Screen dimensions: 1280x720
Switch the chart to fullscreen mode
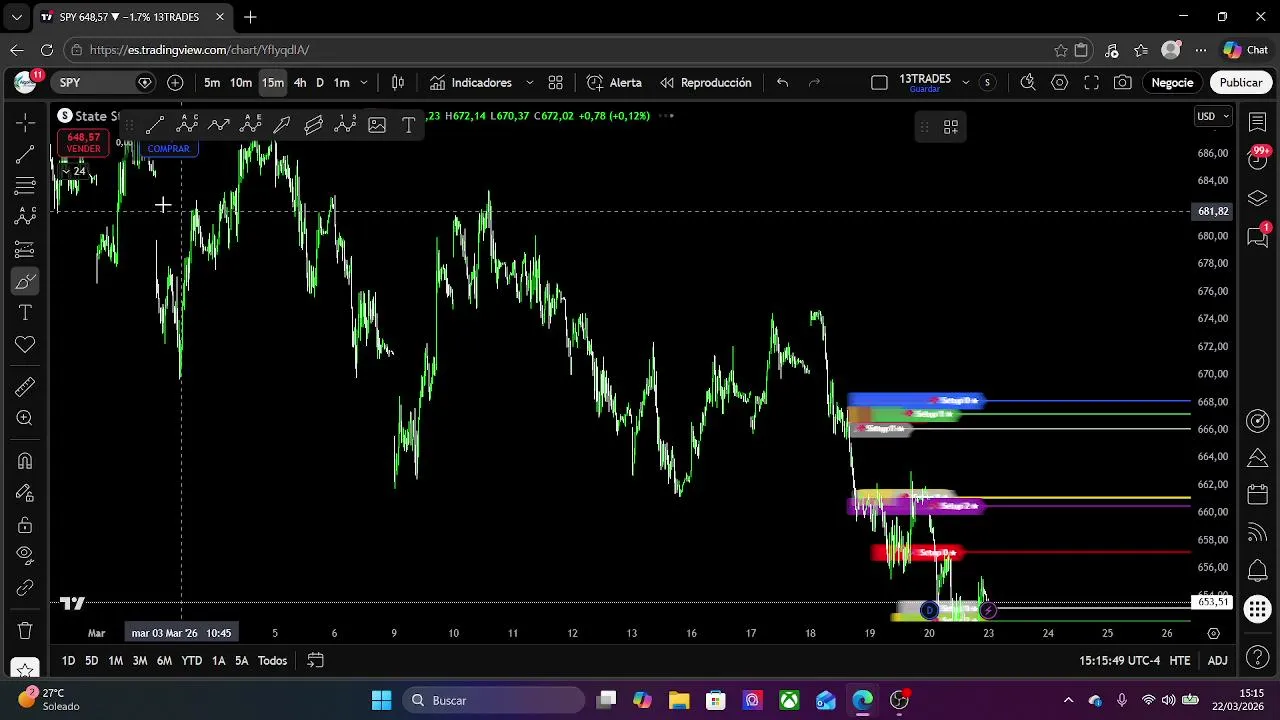click(x=1091, y=83)
